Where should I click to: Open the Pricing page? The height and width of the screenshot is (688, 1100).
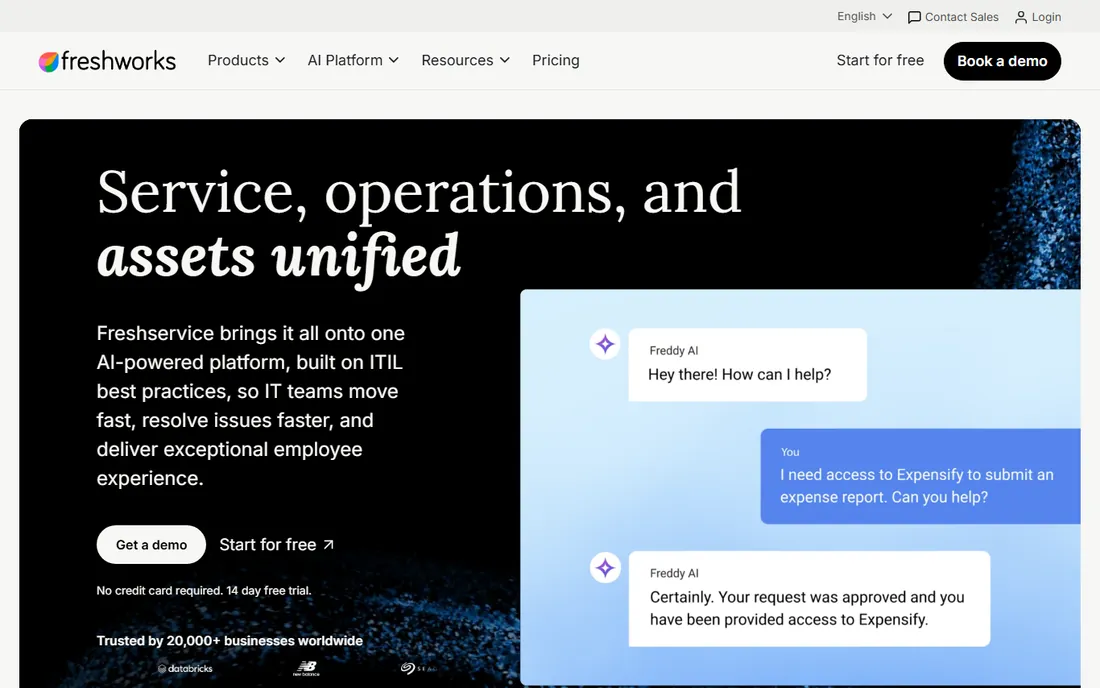coord(556,60)
